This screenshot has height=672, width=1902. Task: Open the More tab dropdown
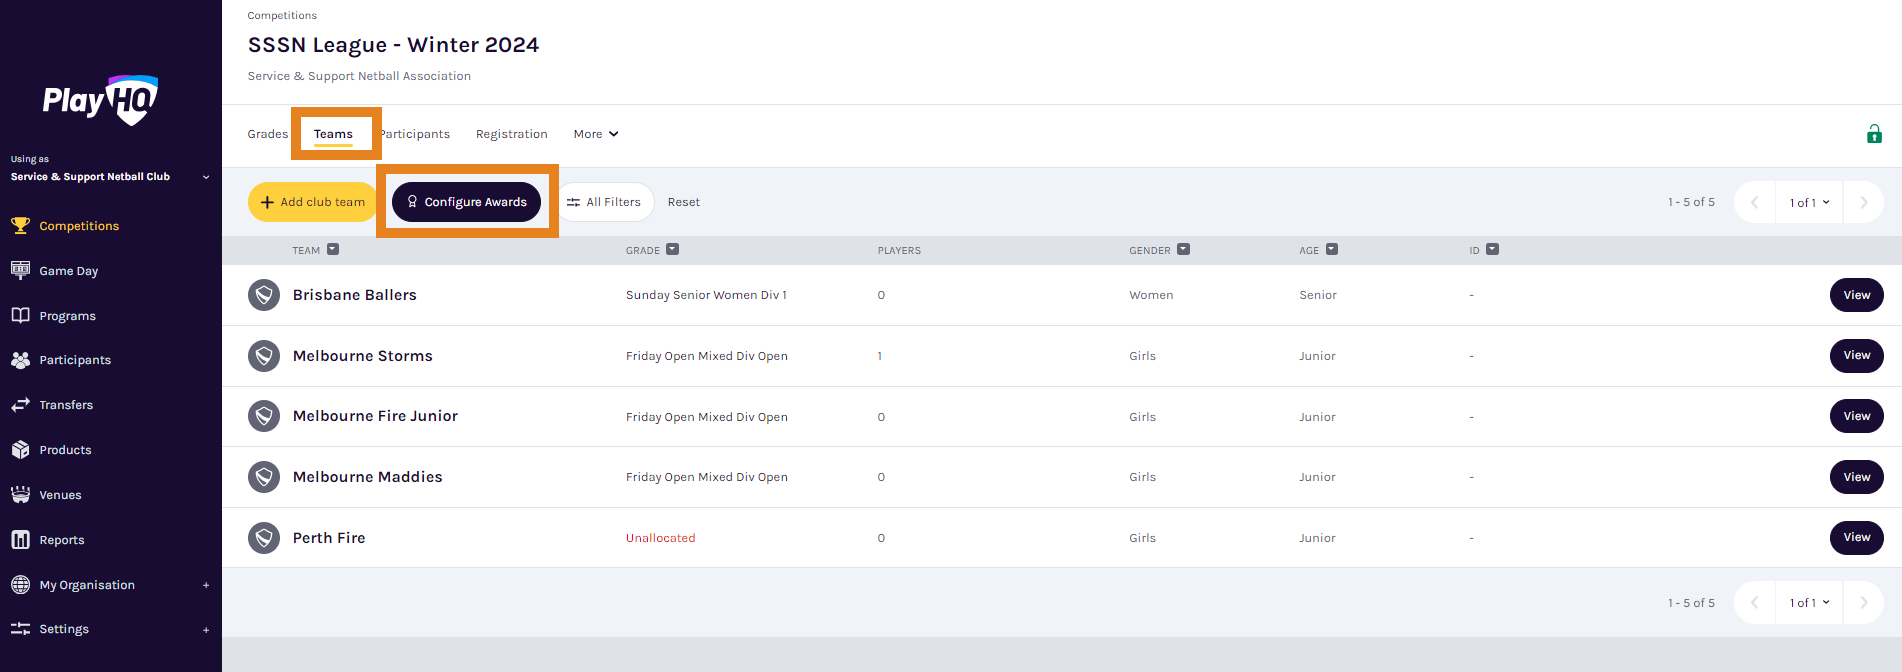[x=596, y=134]
